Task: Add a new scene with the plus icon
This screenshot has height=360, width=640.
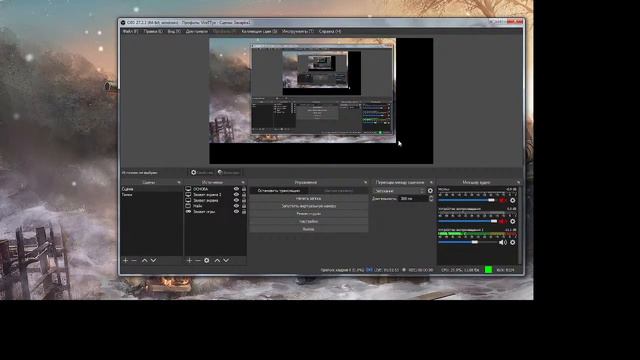Action: click(126, 260)
